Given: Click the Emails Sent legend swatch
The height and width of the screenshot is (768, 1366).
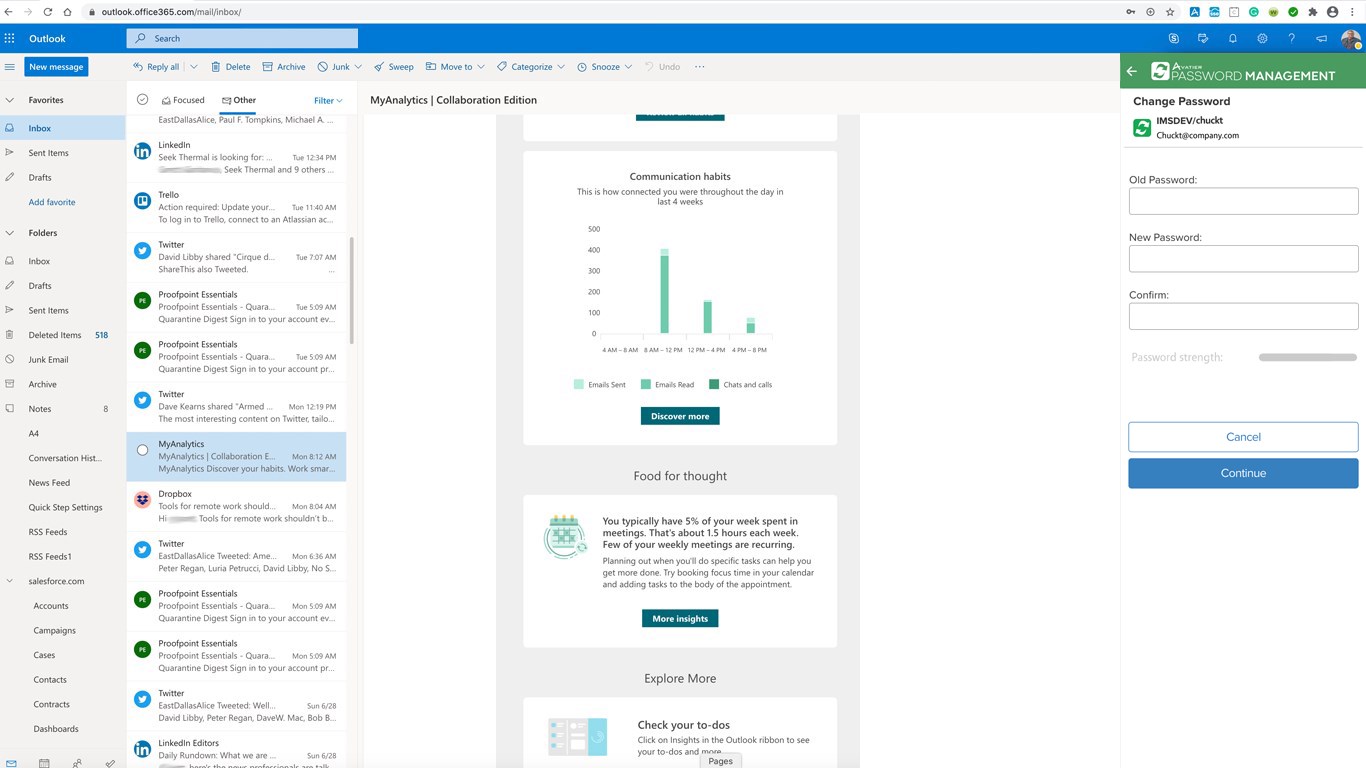Looking at the screenshot, I should pos(579,384).
